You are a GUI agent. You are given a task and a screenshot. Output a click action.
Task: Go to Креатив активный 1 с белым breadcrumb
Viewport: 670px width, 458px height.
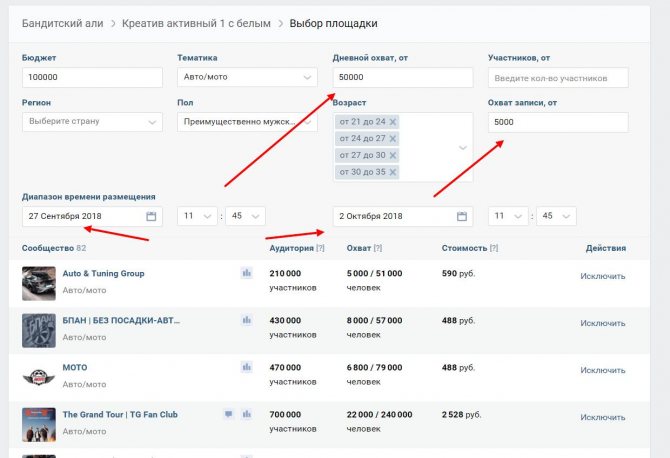(x=196, y=23)
